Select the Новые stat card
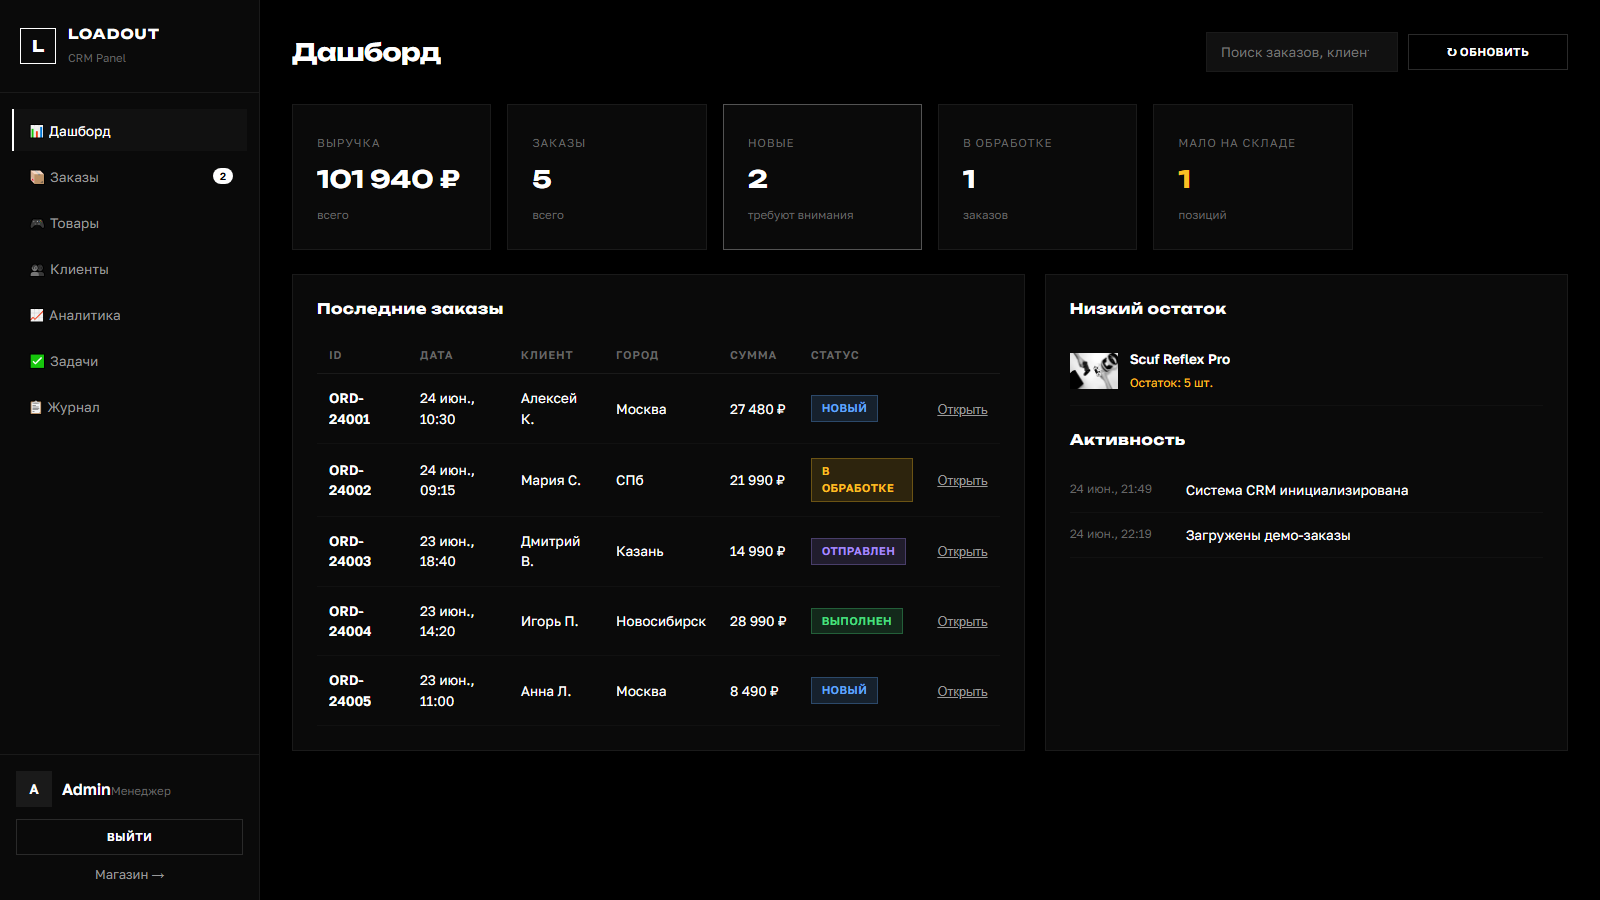This screenshot has width=1600, height=900. (822, 177)
